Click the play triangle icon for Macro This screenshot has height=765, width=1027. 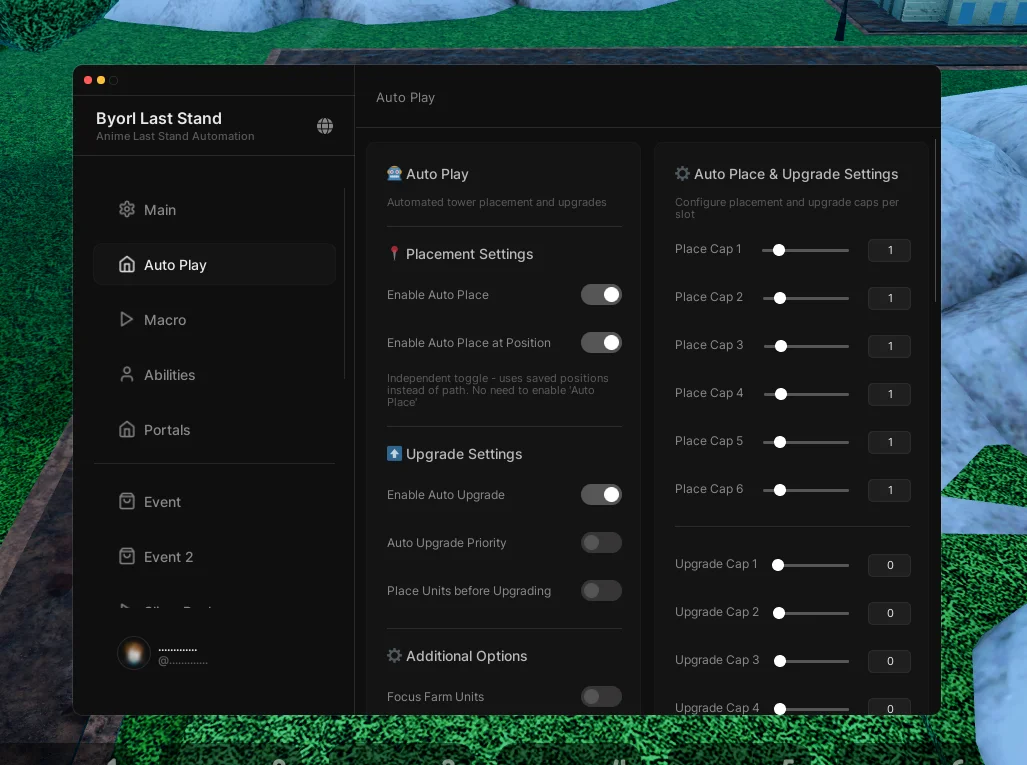coord(127,320)
